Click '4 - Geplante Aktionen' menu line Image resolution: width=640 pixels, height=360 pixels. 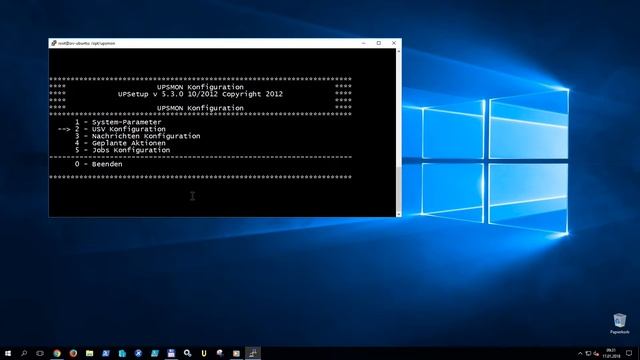[120, 143]
